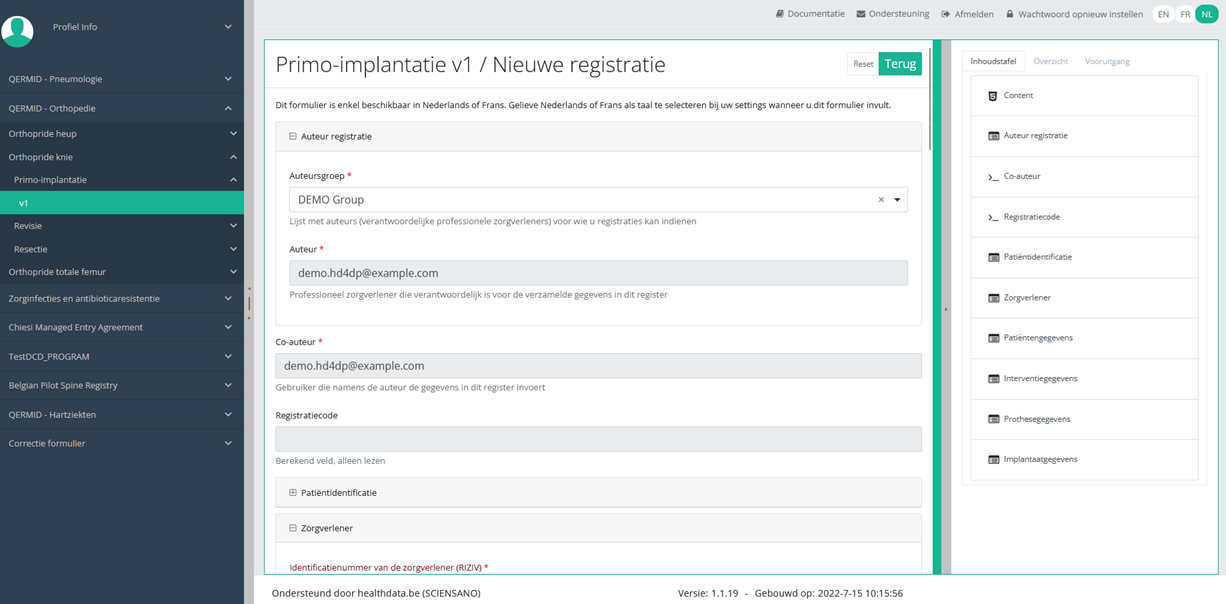Click the Ondersteuning envelope icon
The height and width of the screenshot is (604, 1226).
click(x=861, y=14)
